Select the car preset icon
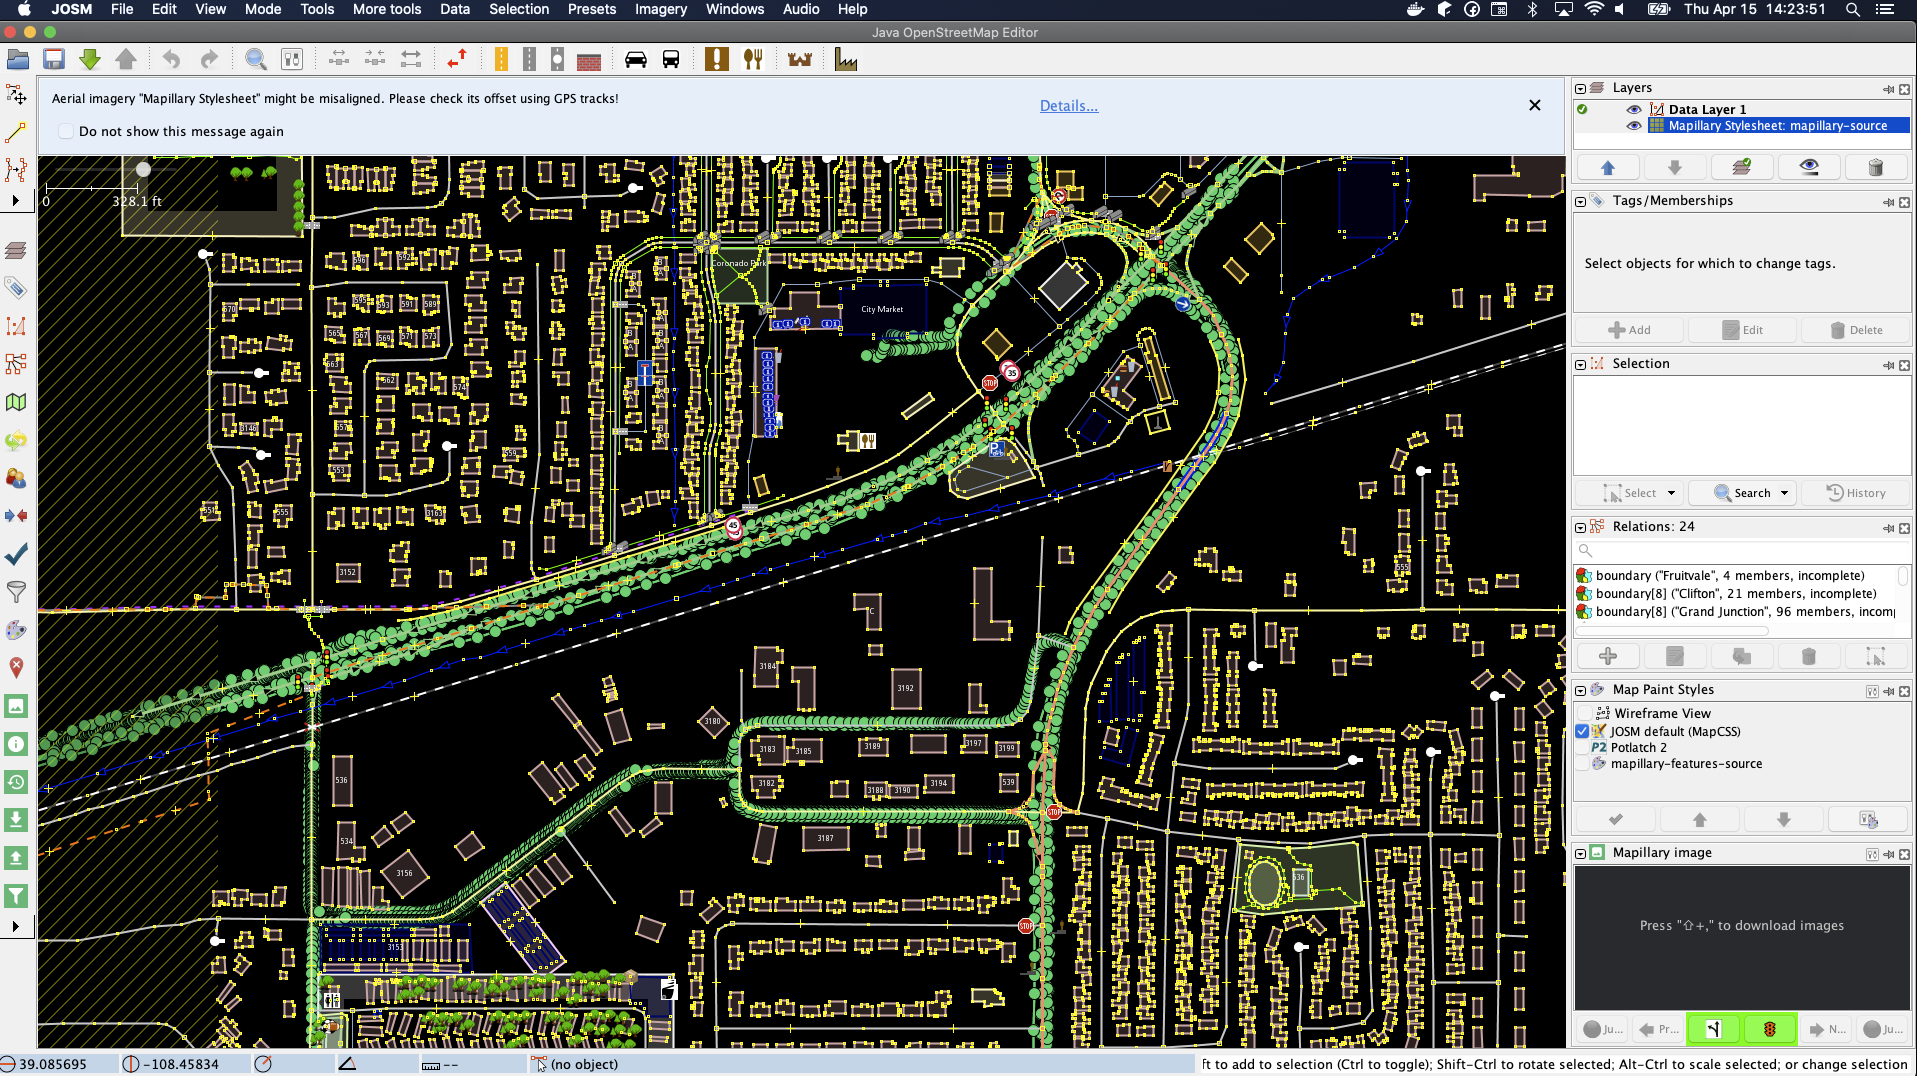The height and width of the screenshot is (1076, 1917). (635, 60)
